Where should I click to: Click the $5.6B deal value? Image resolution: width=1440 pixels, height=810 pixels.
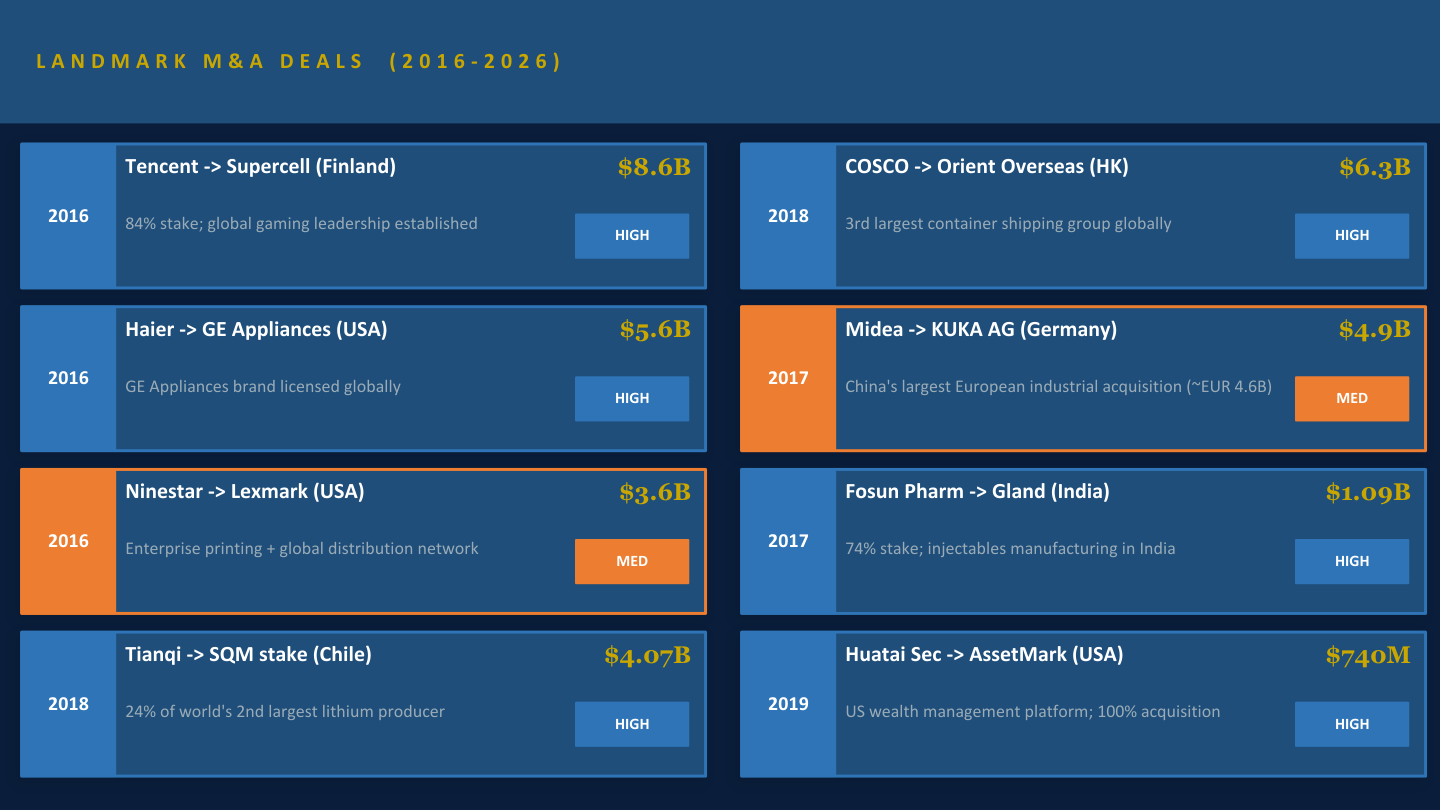pos(654,330)
